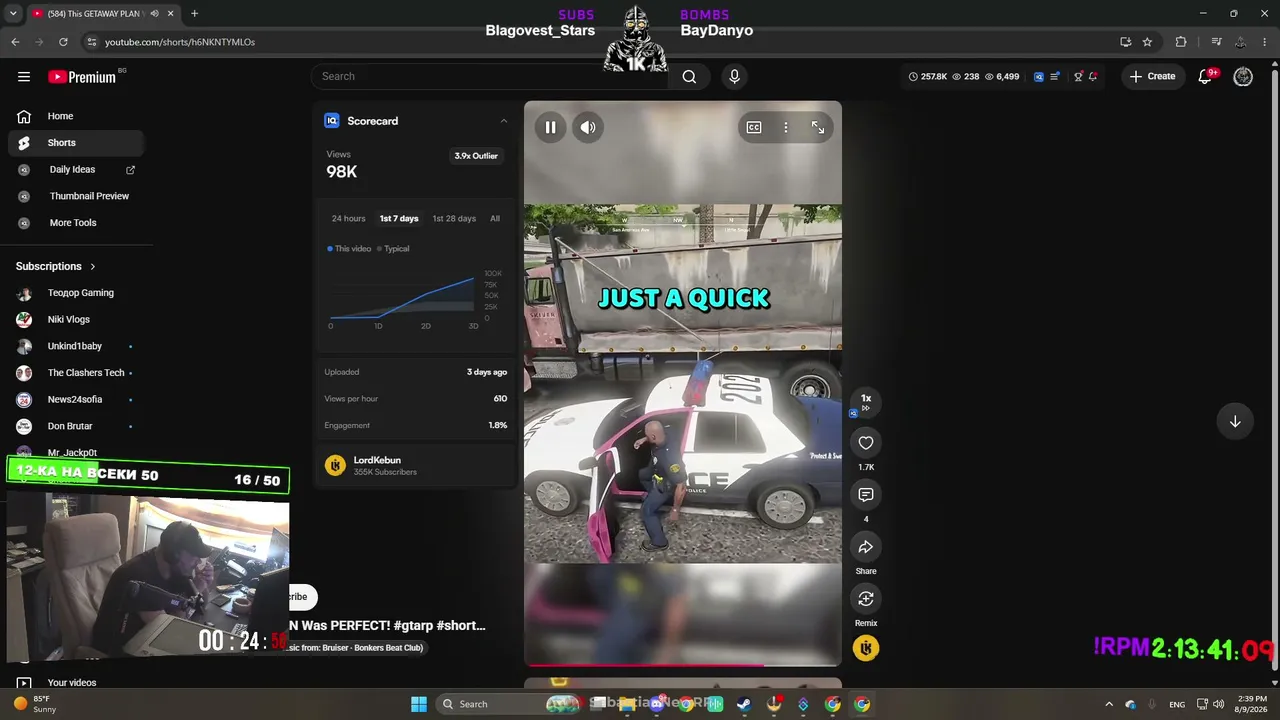Open the taskbar clock and calendar

(1252, 704)
